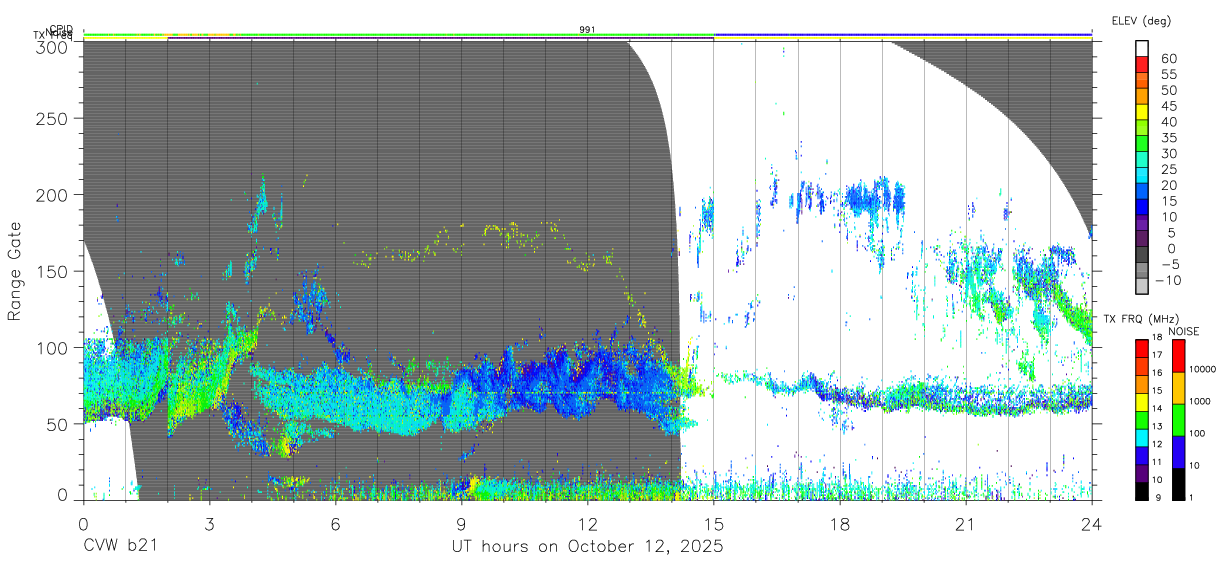Click the y-axis tick label '250'
This screenshot has width=1228, height=567.
click(x=52, y=118)
